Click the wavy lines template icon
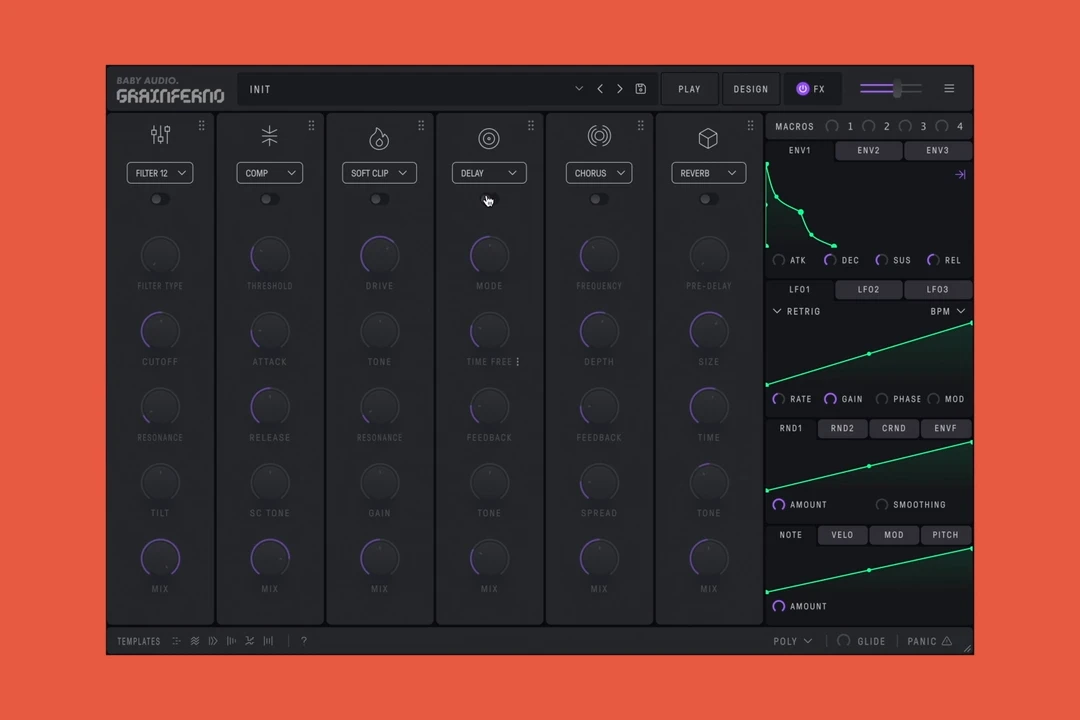1080x720 pixels. 195,641
